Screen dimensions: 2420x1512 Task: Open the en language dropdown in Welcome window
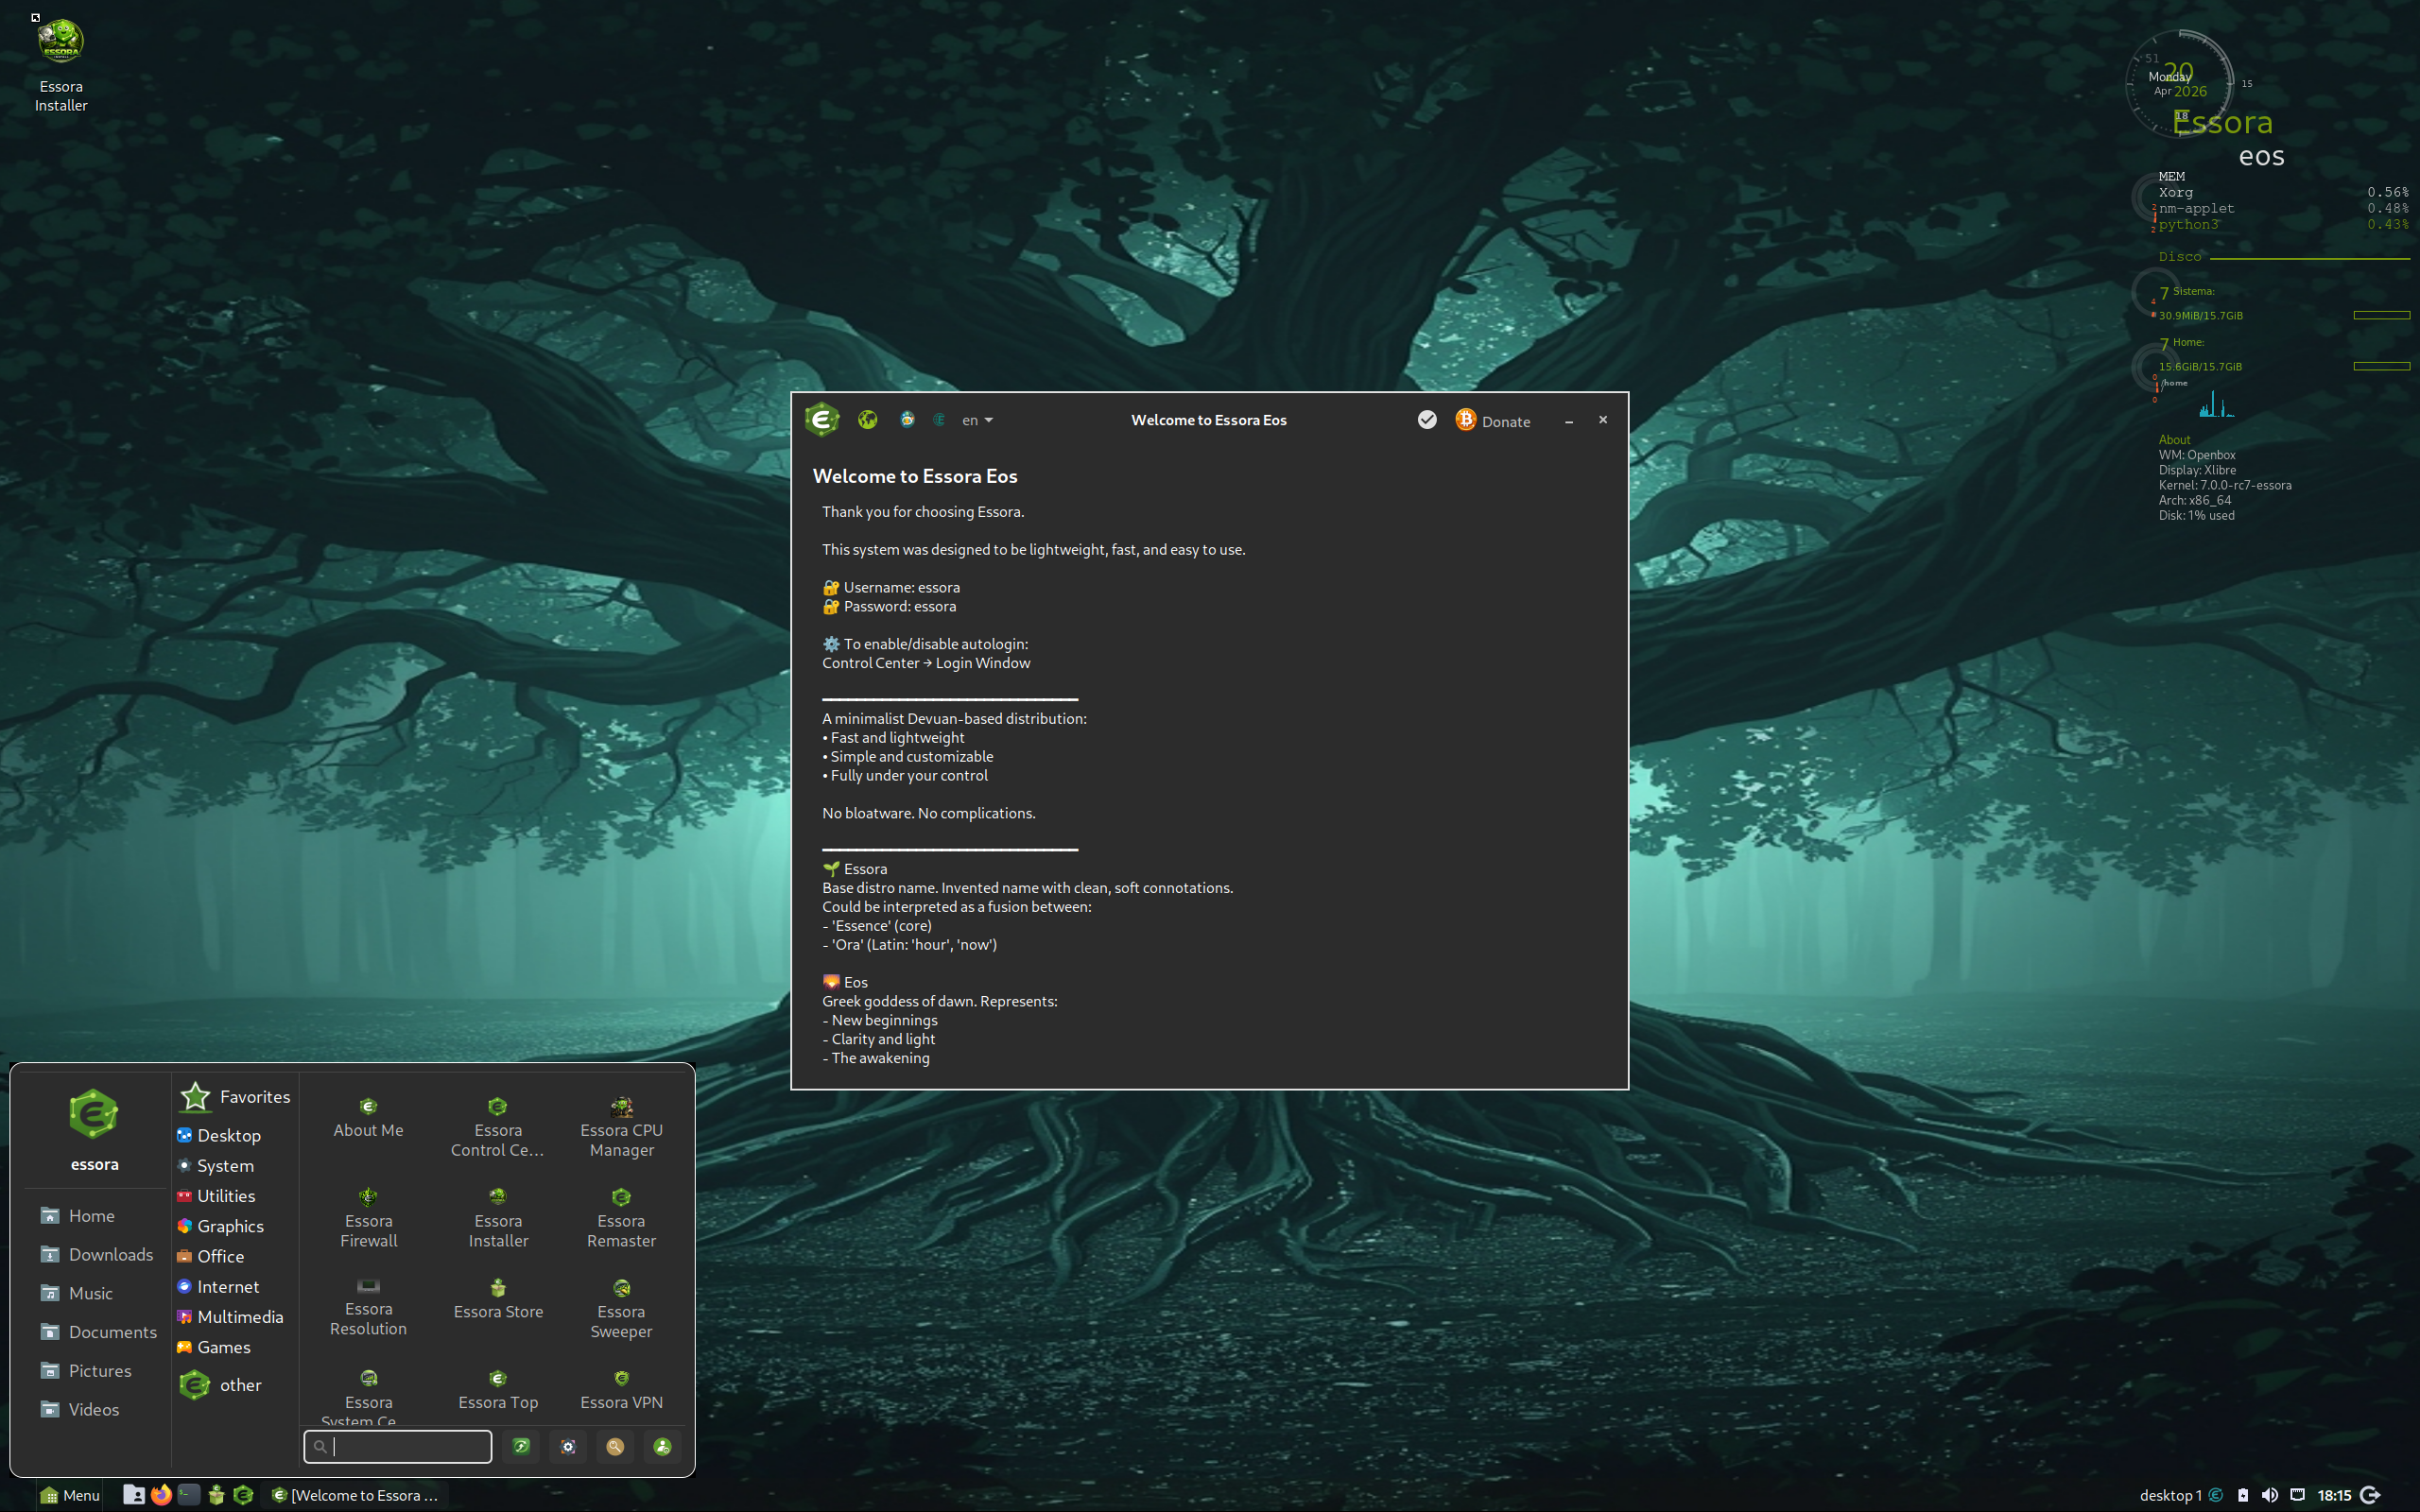pyautogui.click(x=977, y=420)
